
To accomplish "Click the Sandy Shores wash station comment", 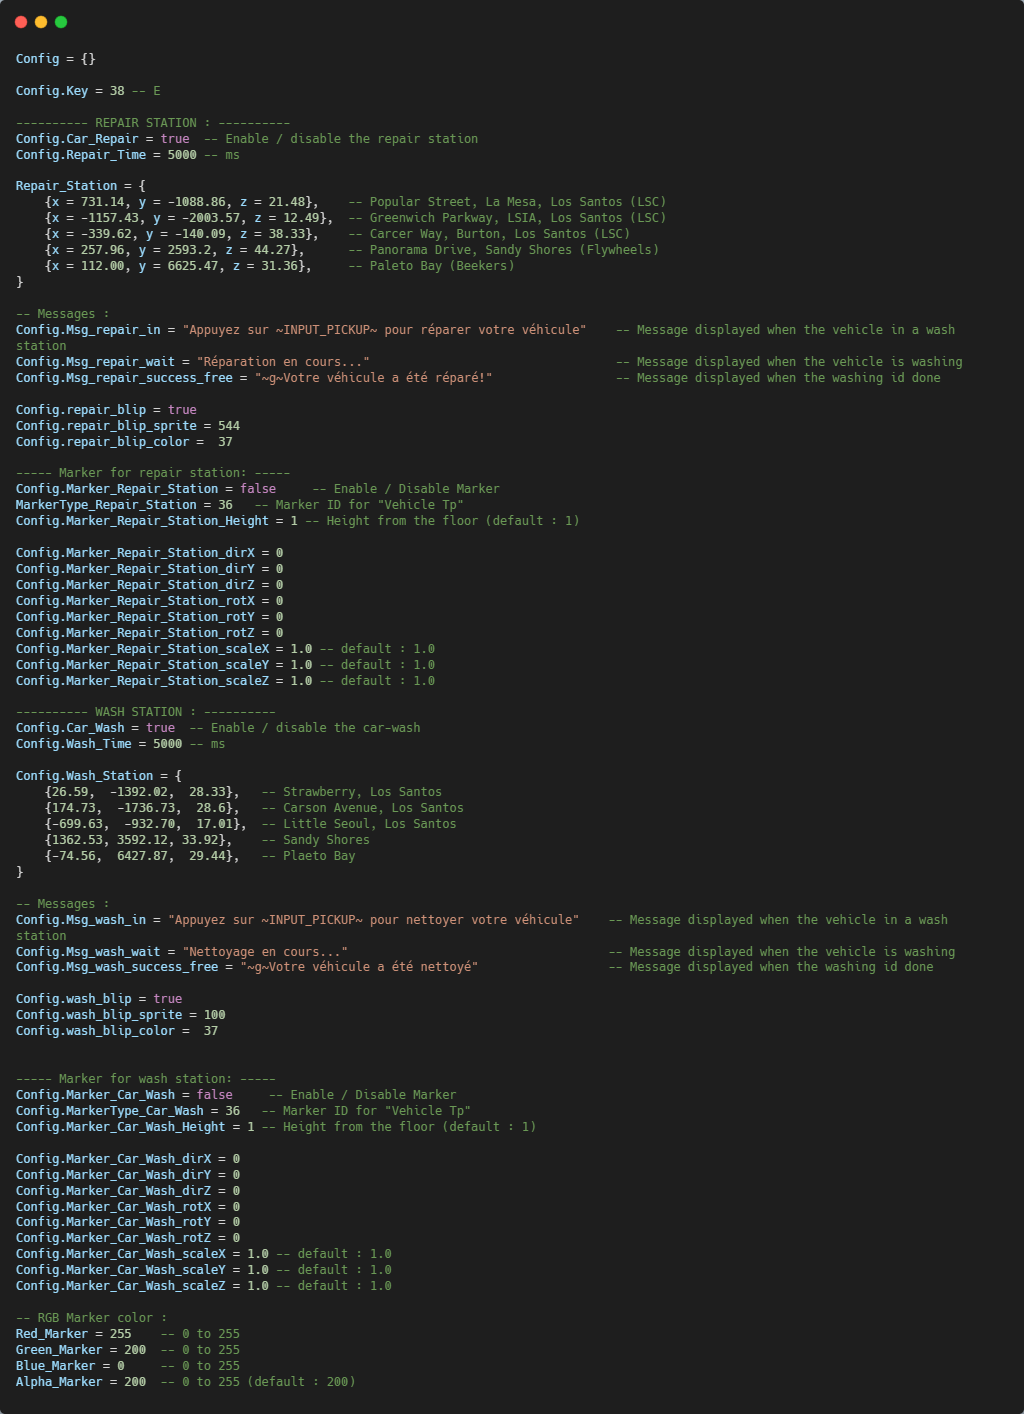I will coord(326,840).
